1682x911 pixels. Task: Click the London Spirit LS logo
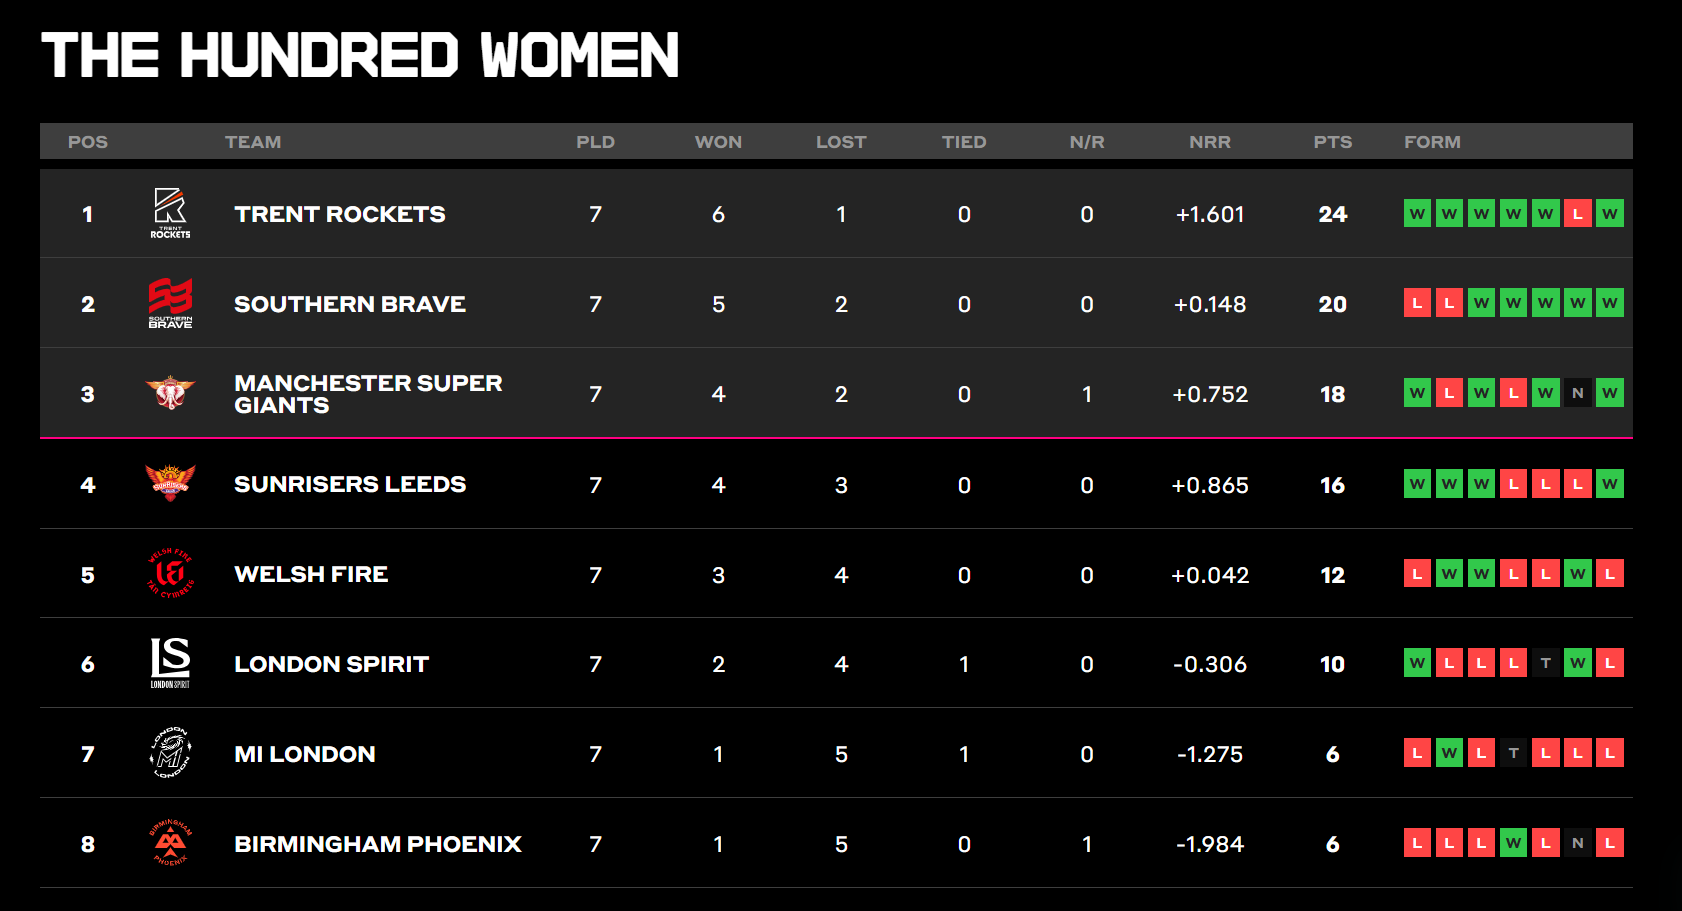170,663
